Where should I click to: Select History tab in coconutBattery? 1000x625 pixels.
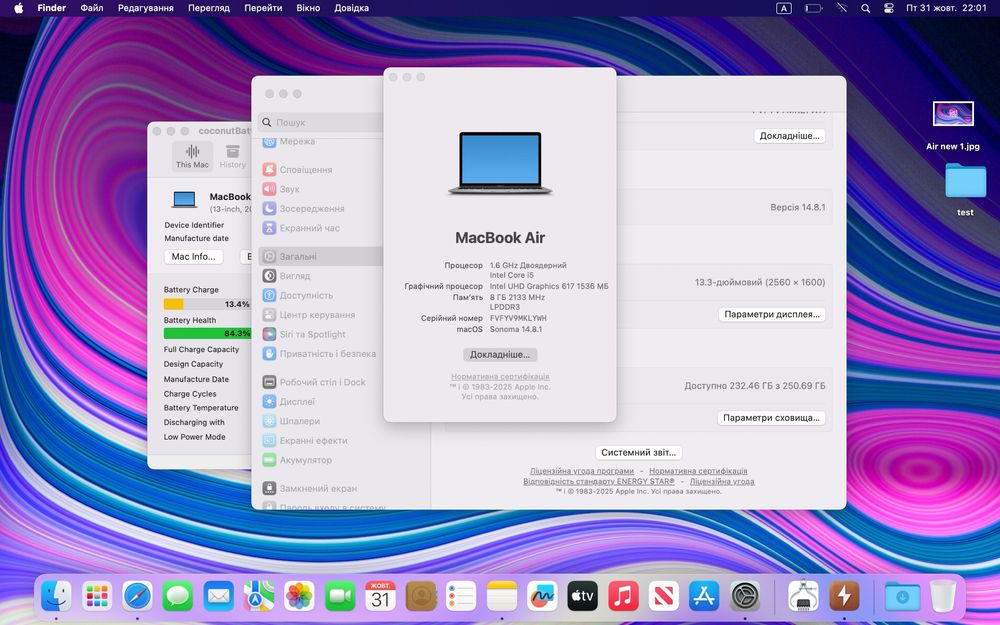tap(232, 156)
